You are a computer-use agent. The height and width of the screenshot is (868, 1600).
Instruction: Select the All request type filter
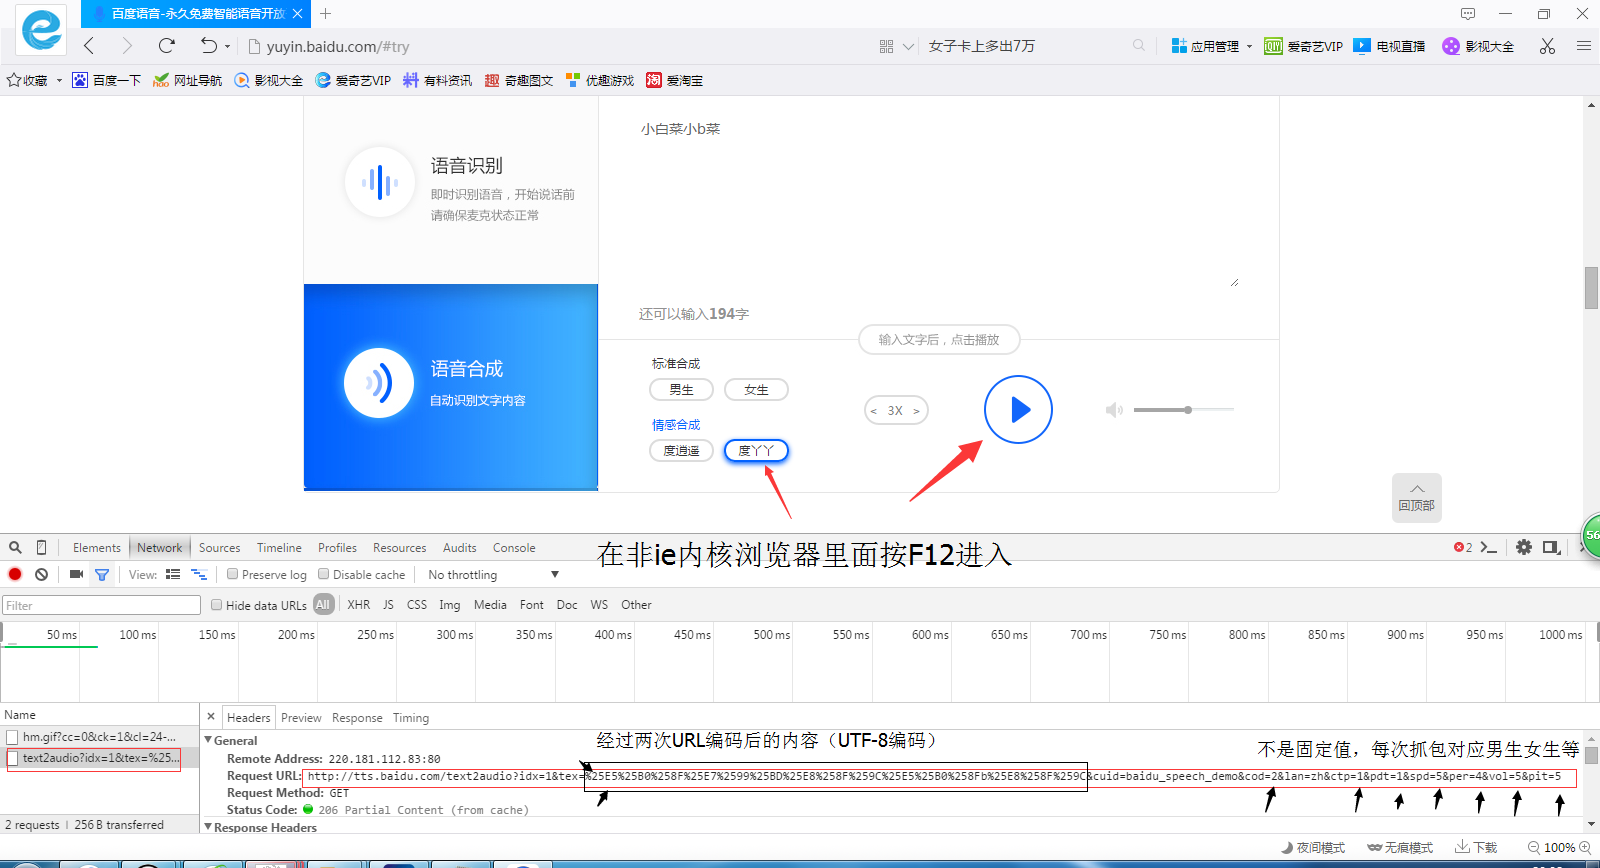pos(322,604)
